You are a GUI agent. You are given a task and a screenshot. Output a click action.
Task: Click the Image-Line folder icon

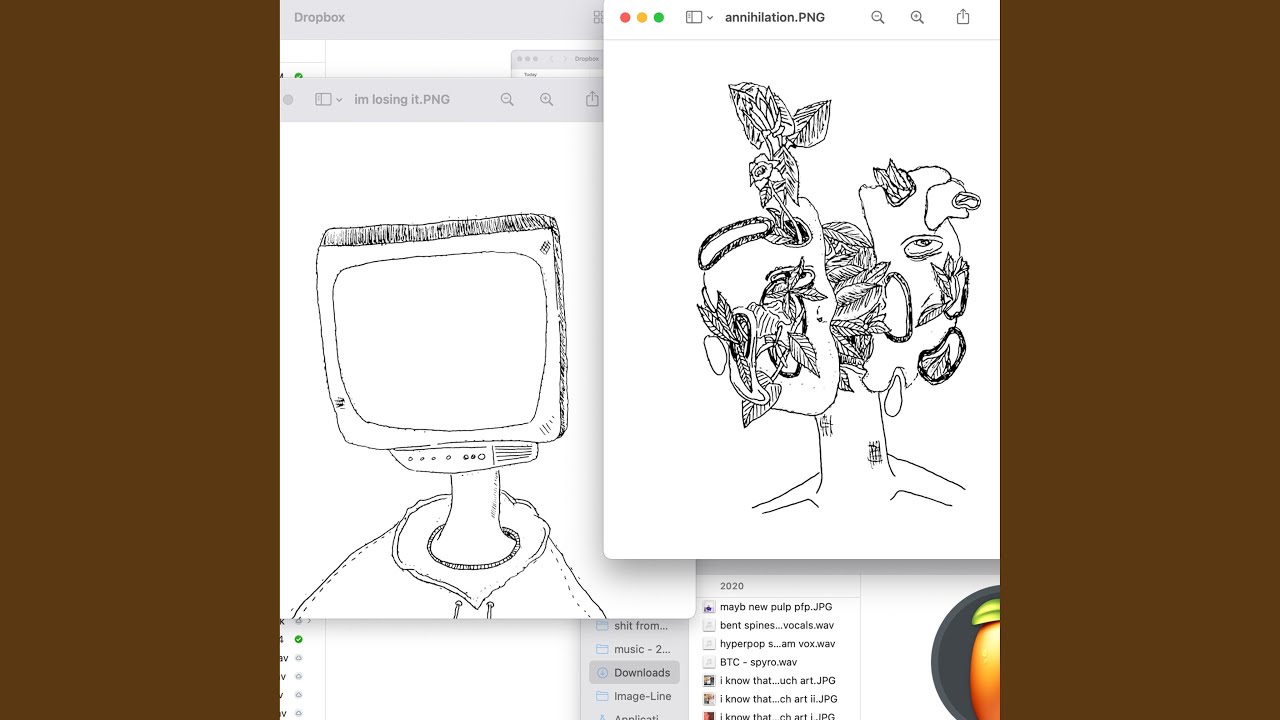[602, 696]
